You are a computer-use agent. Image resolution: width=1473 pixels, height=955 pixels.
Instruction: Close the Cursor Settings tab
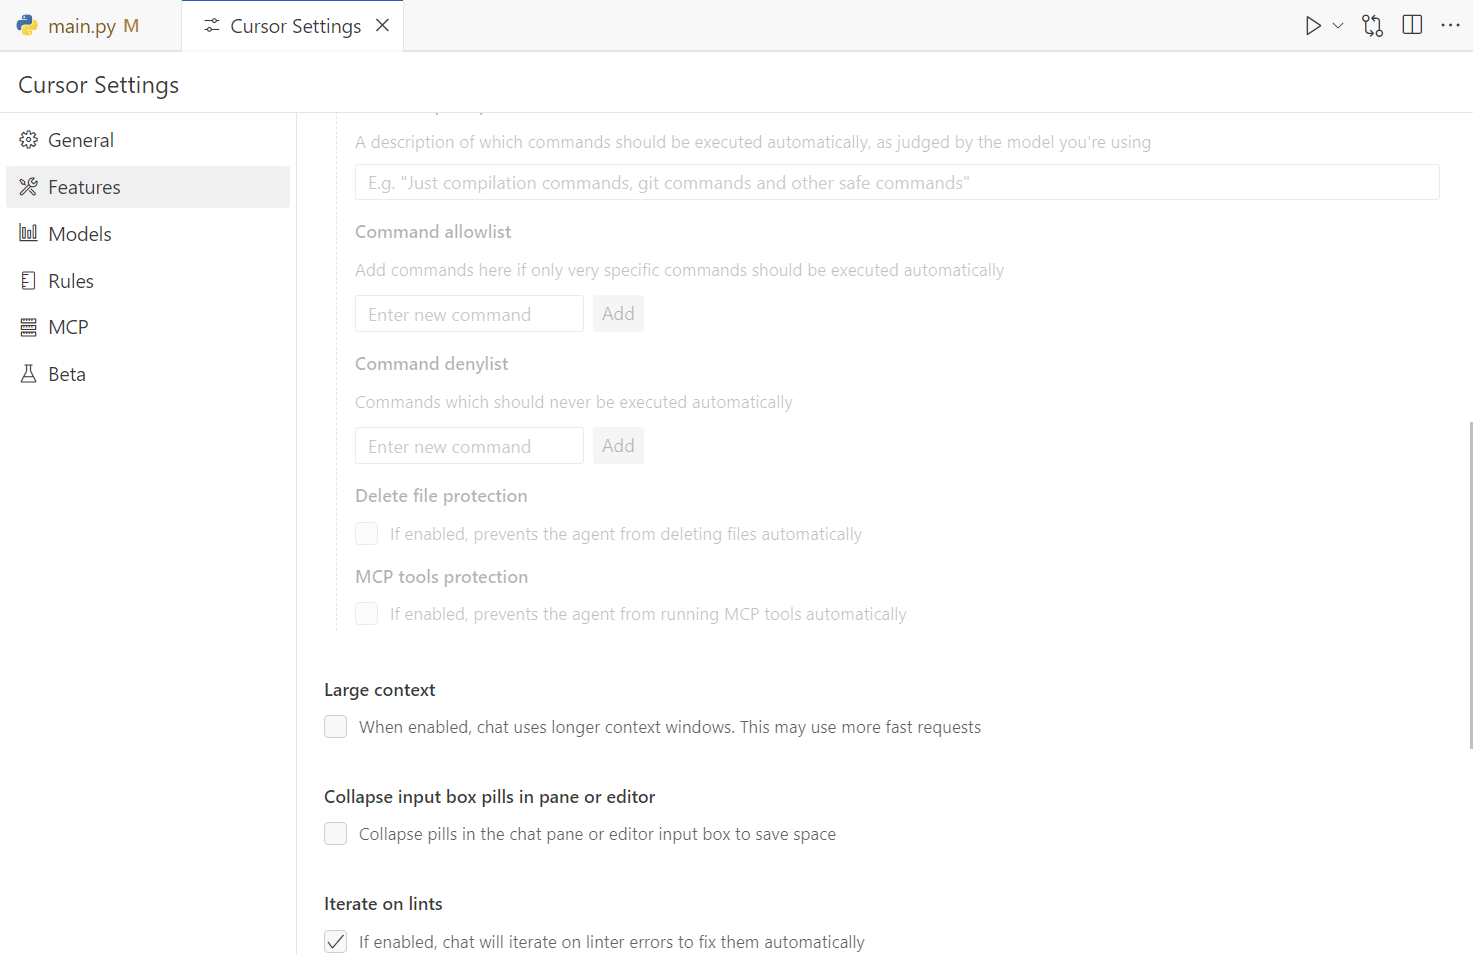click(x=382, y=26)
